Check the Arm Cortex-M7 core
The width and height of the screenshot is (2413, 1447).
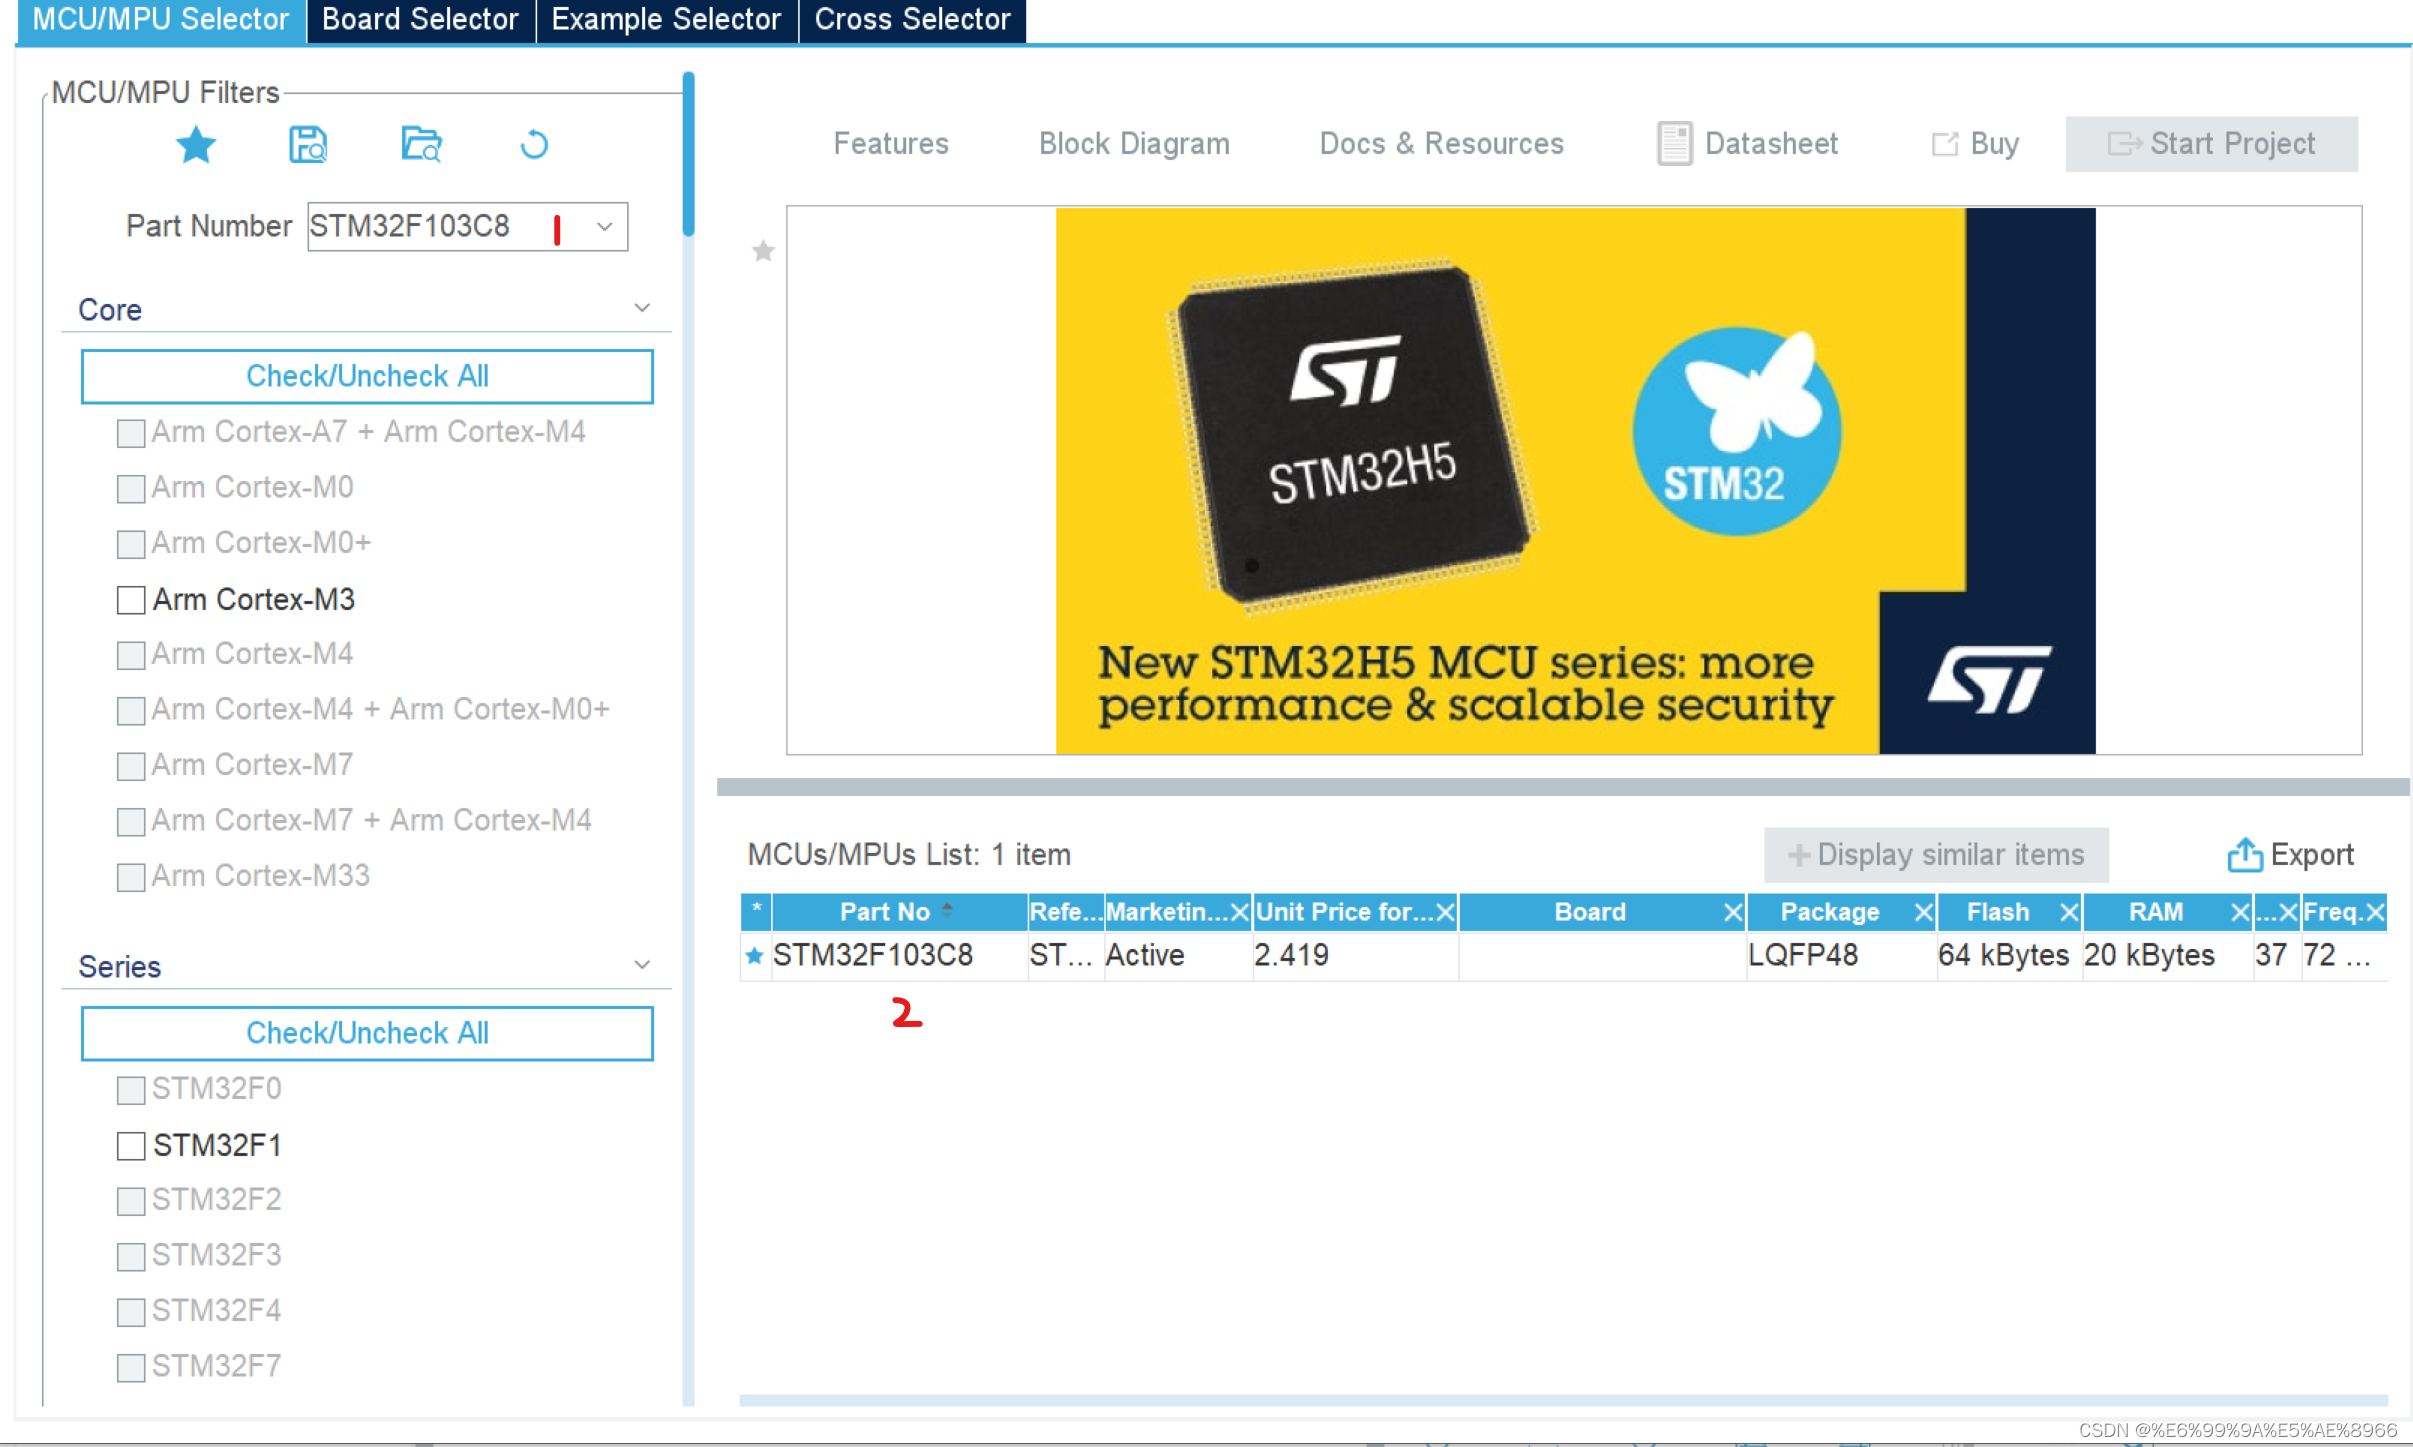pyautogui.click(x=131, y=766)
